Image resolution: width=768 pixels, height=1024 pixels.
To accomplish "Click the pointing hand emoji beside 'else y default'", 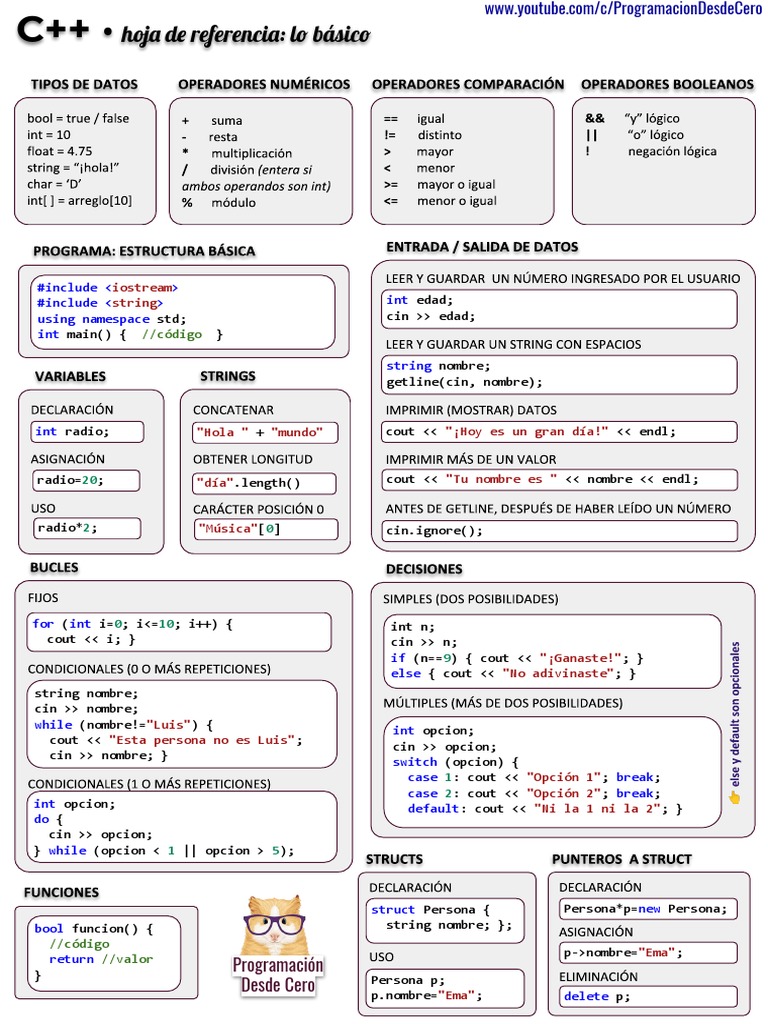I will [735, 797].
